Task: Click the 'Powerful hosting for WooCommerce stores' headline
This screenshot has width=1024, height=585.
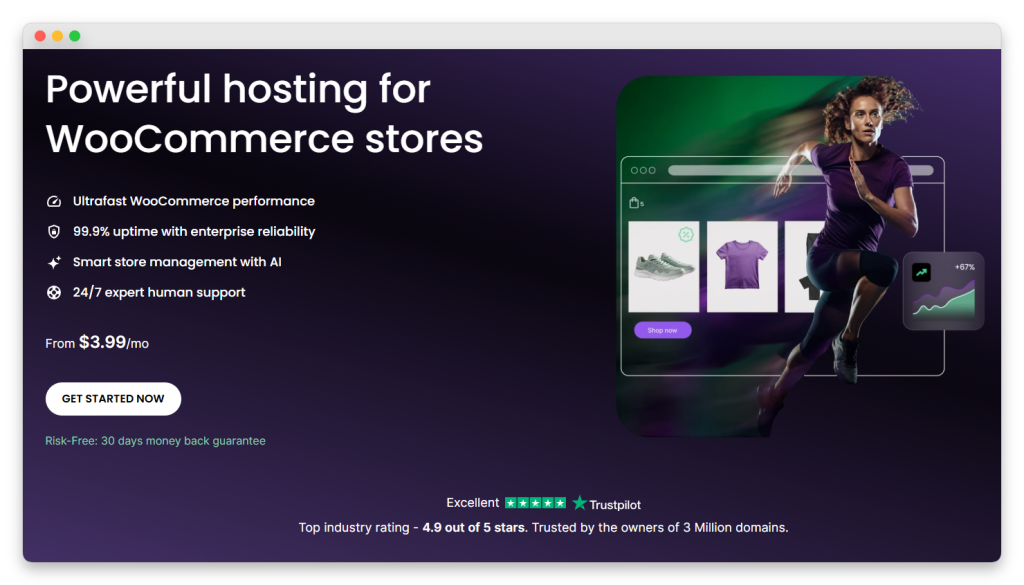Action: tap(264, 114)
